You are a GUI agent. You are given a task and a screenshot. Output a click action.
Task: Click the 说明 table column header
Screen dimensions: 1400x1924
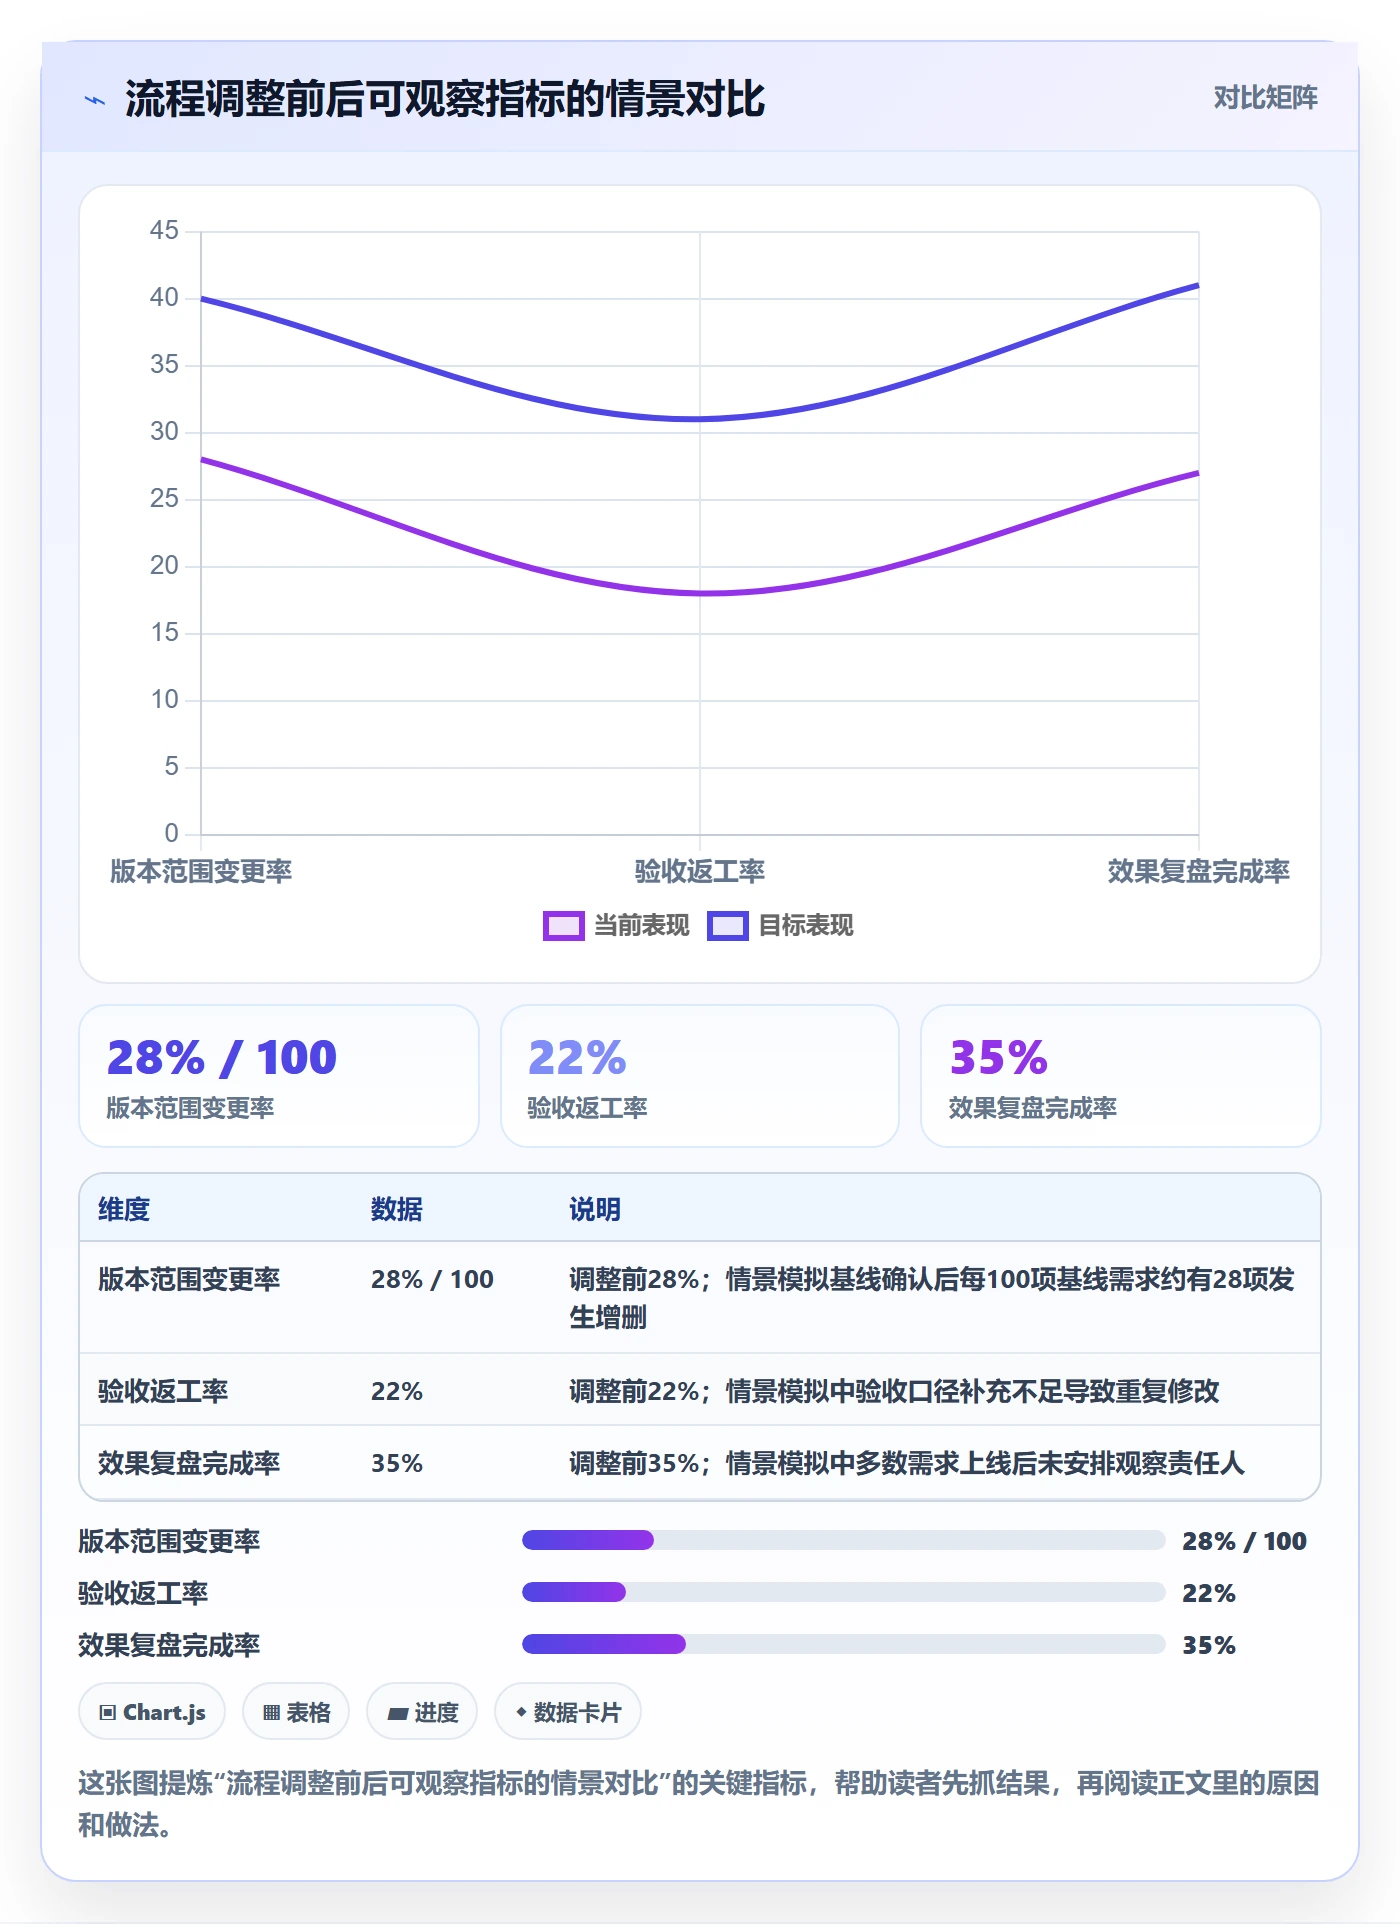595,1210
